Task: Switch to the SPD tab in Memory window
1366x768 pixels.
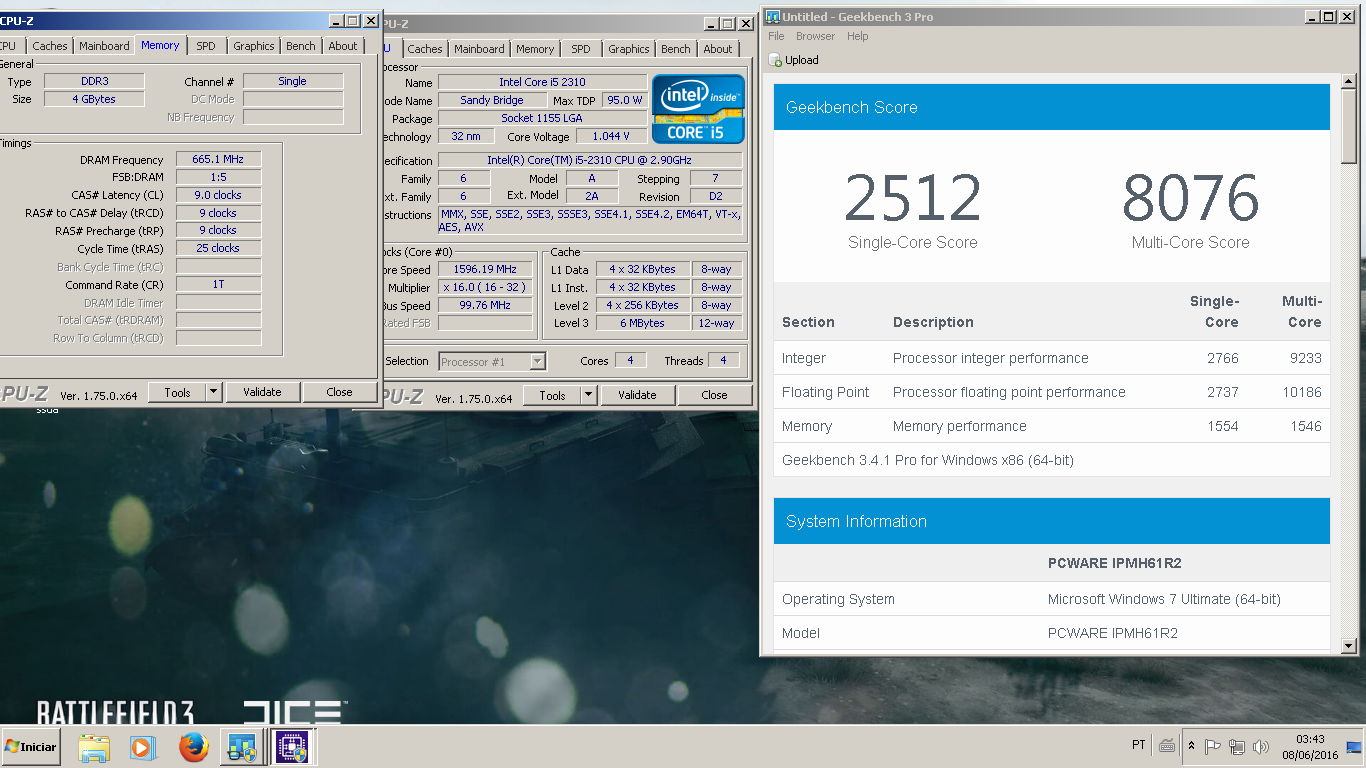Action: pos(205,46)
